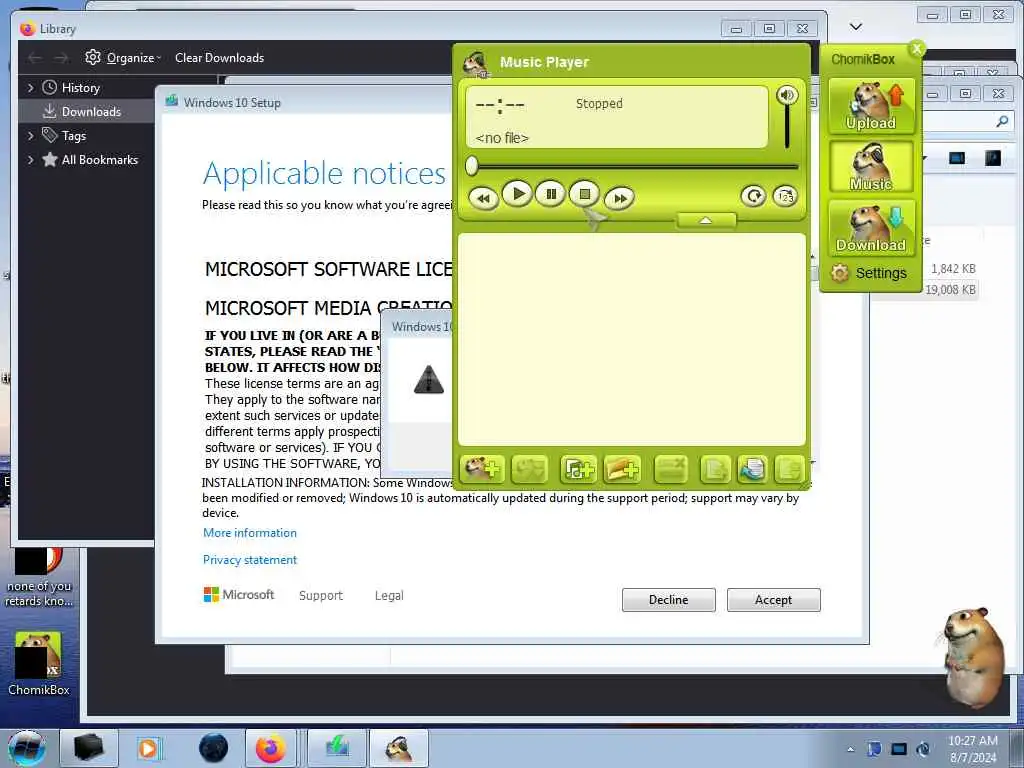Mute the Music Player speaker icon
Screen dimensions: 1024x768
(787, 95)
